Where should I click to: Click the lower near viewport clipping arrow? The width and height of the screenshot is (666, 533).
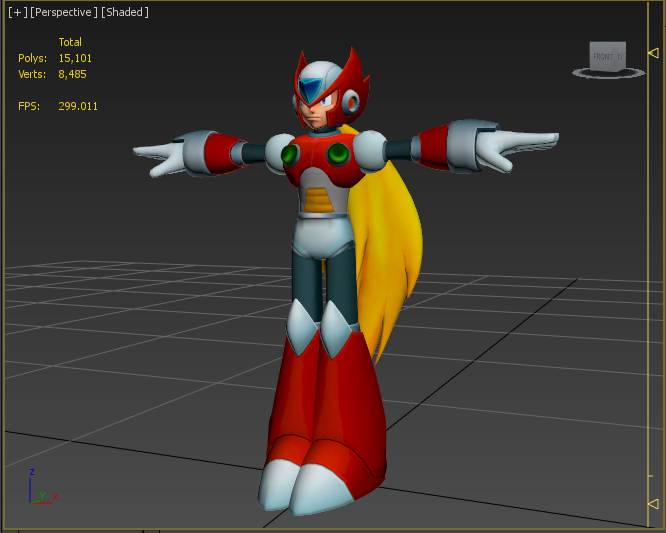pyautogui.click(x=653, y=504)
